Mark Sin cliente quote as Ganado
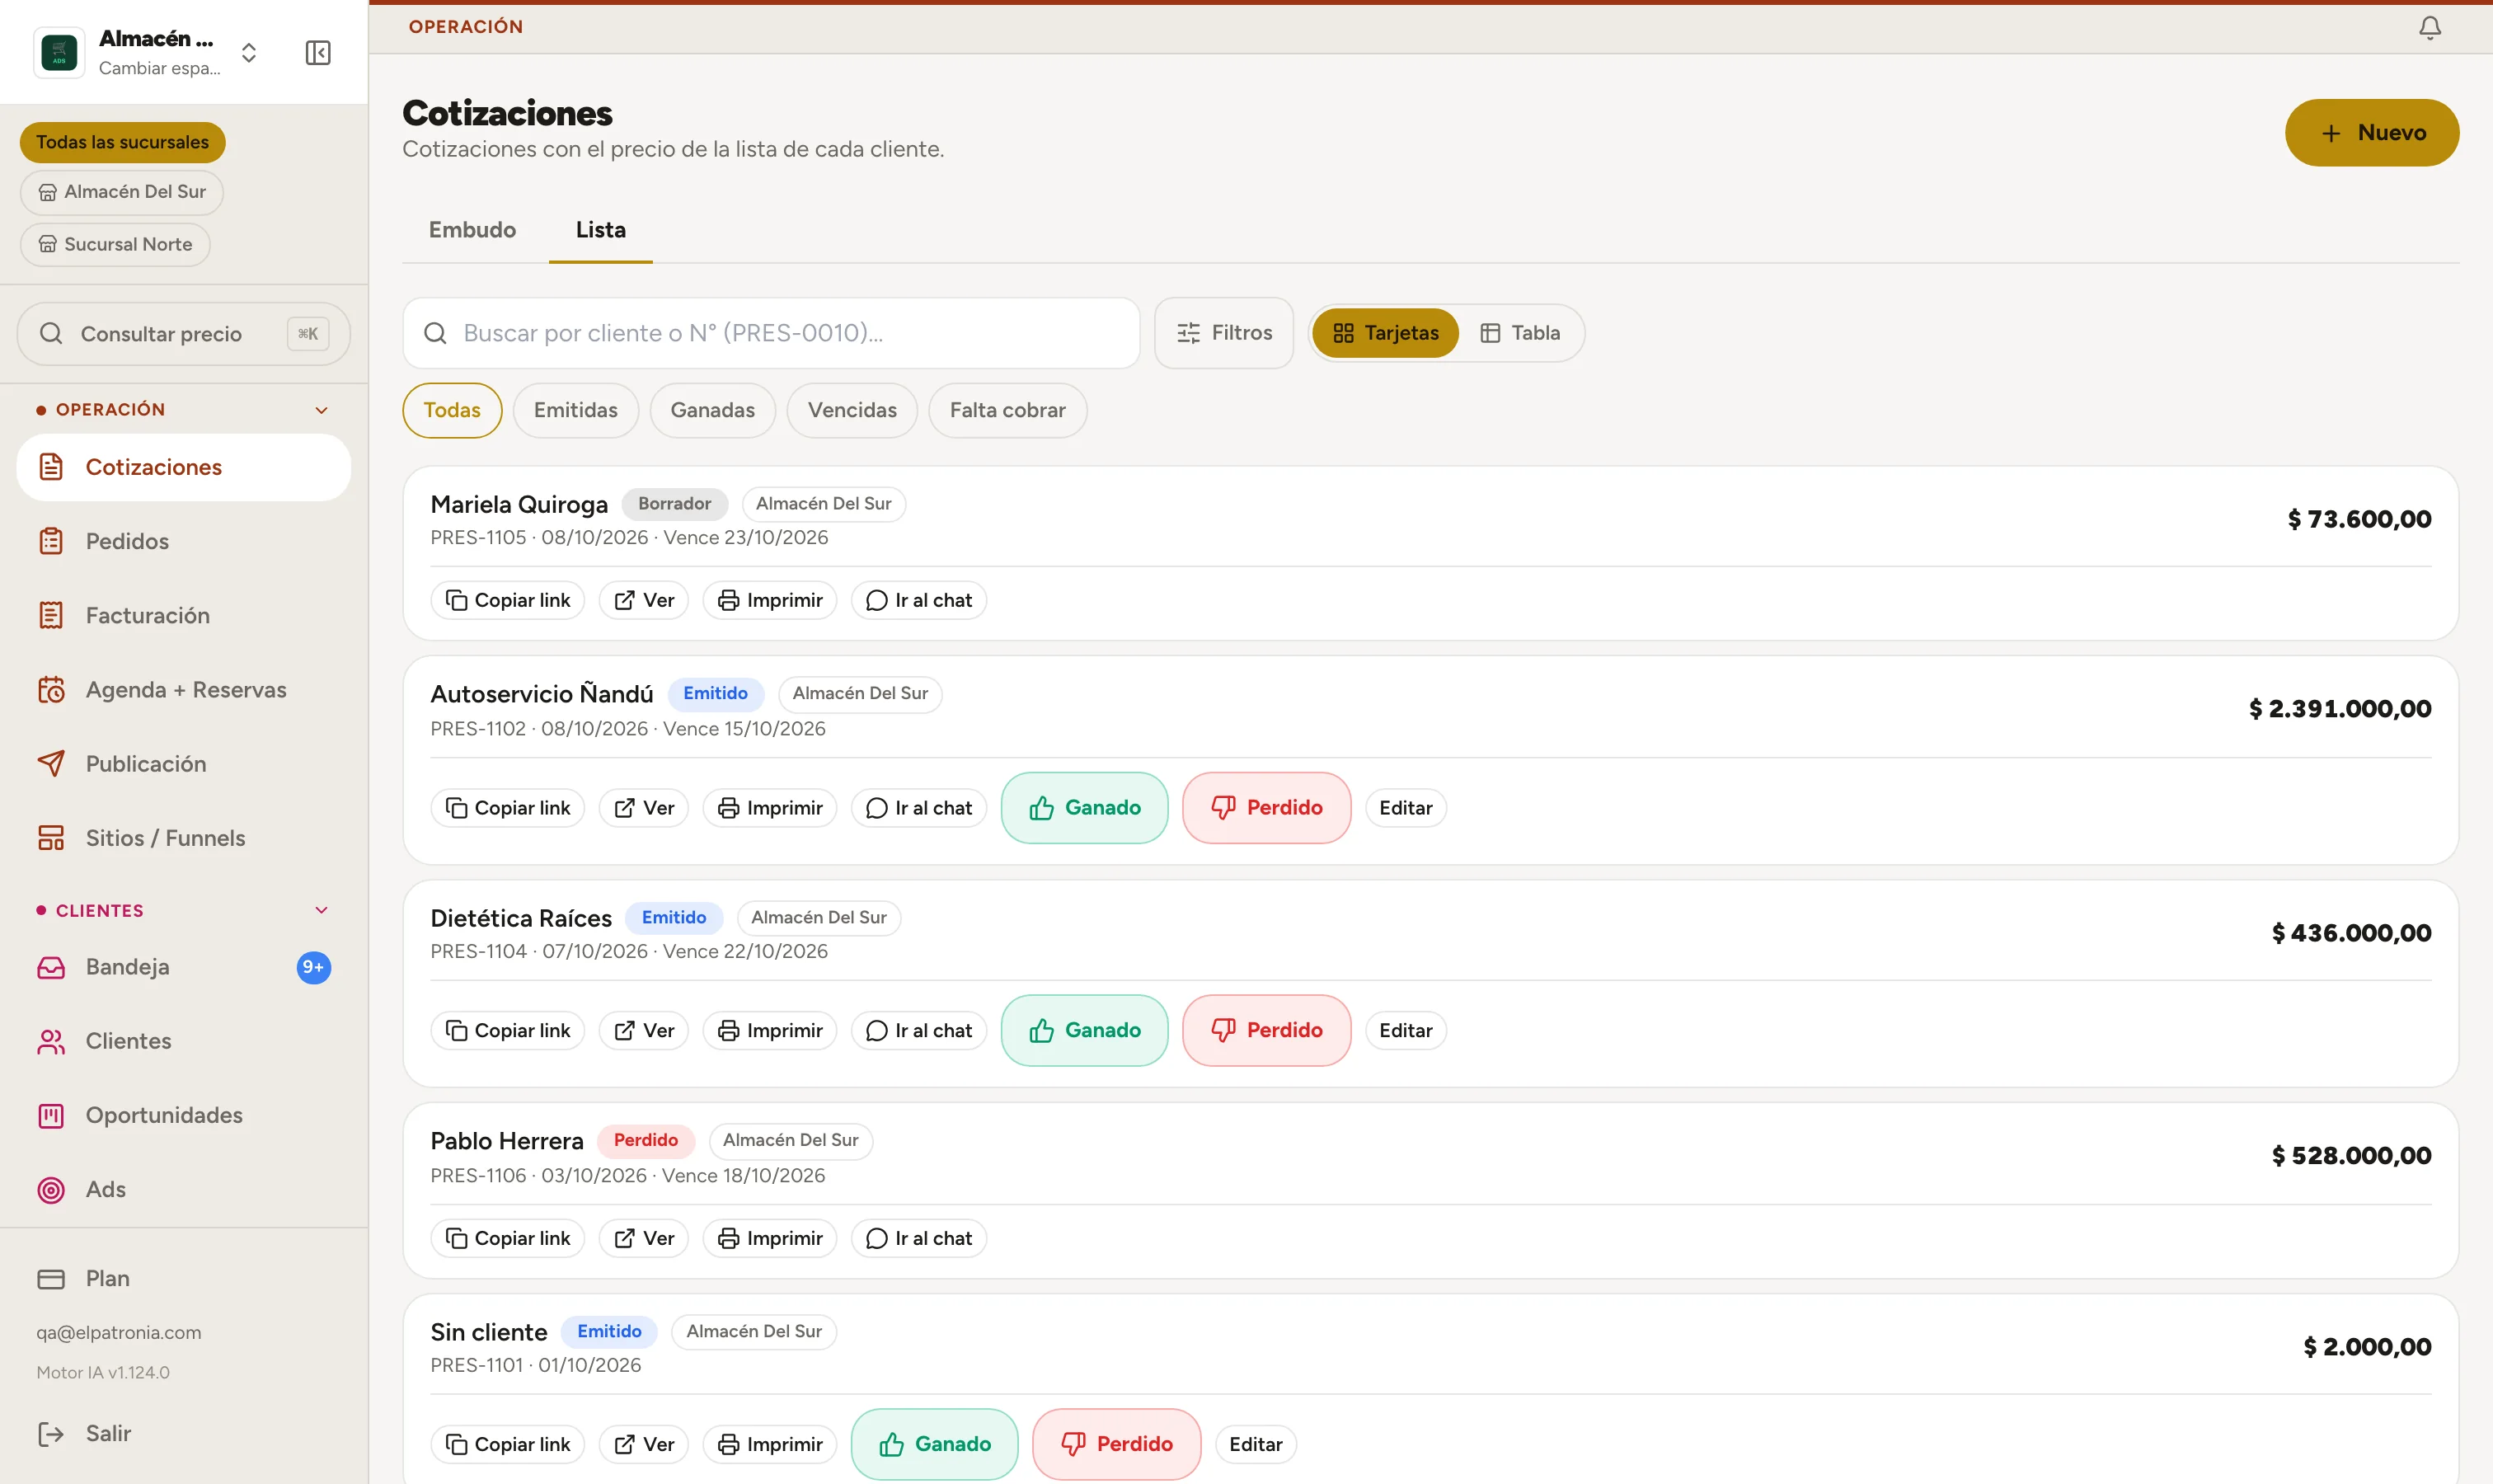 click(934, 1444)
